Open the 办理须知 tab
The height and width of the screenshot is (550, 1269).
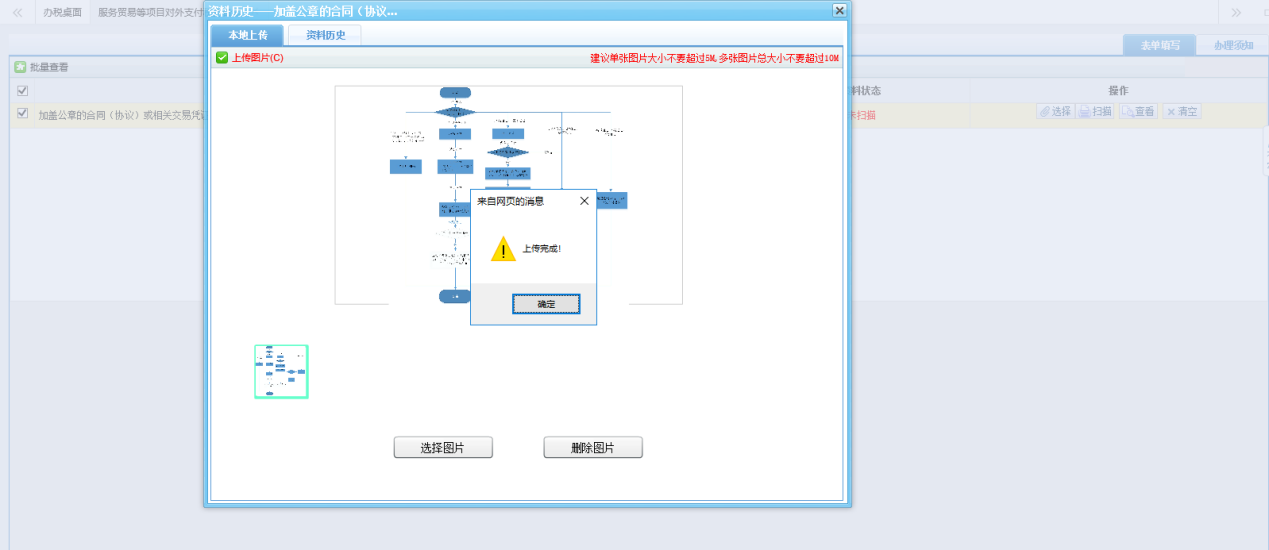1233,46
